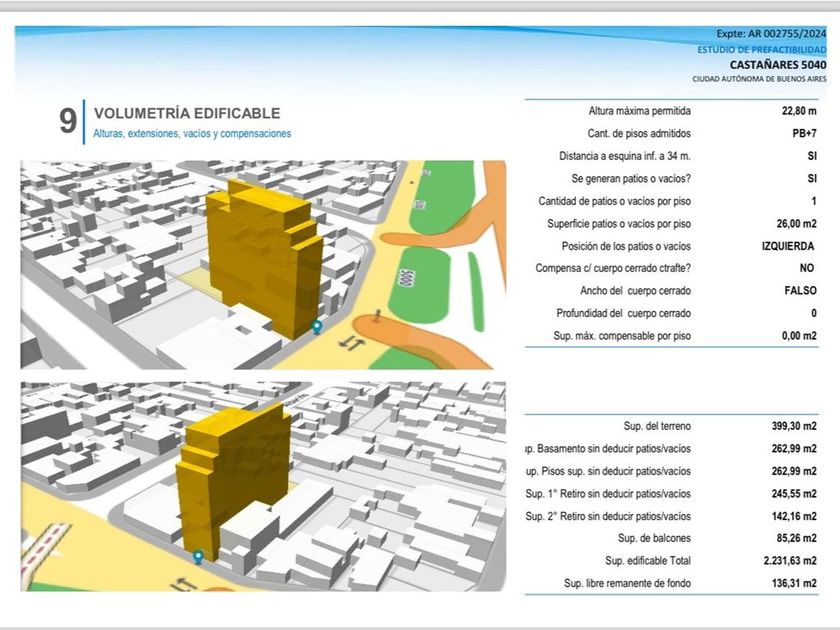Click the Sup. del terreno value 399,30 m2
This screenshot has height=630, width=840.
(795, 426)
